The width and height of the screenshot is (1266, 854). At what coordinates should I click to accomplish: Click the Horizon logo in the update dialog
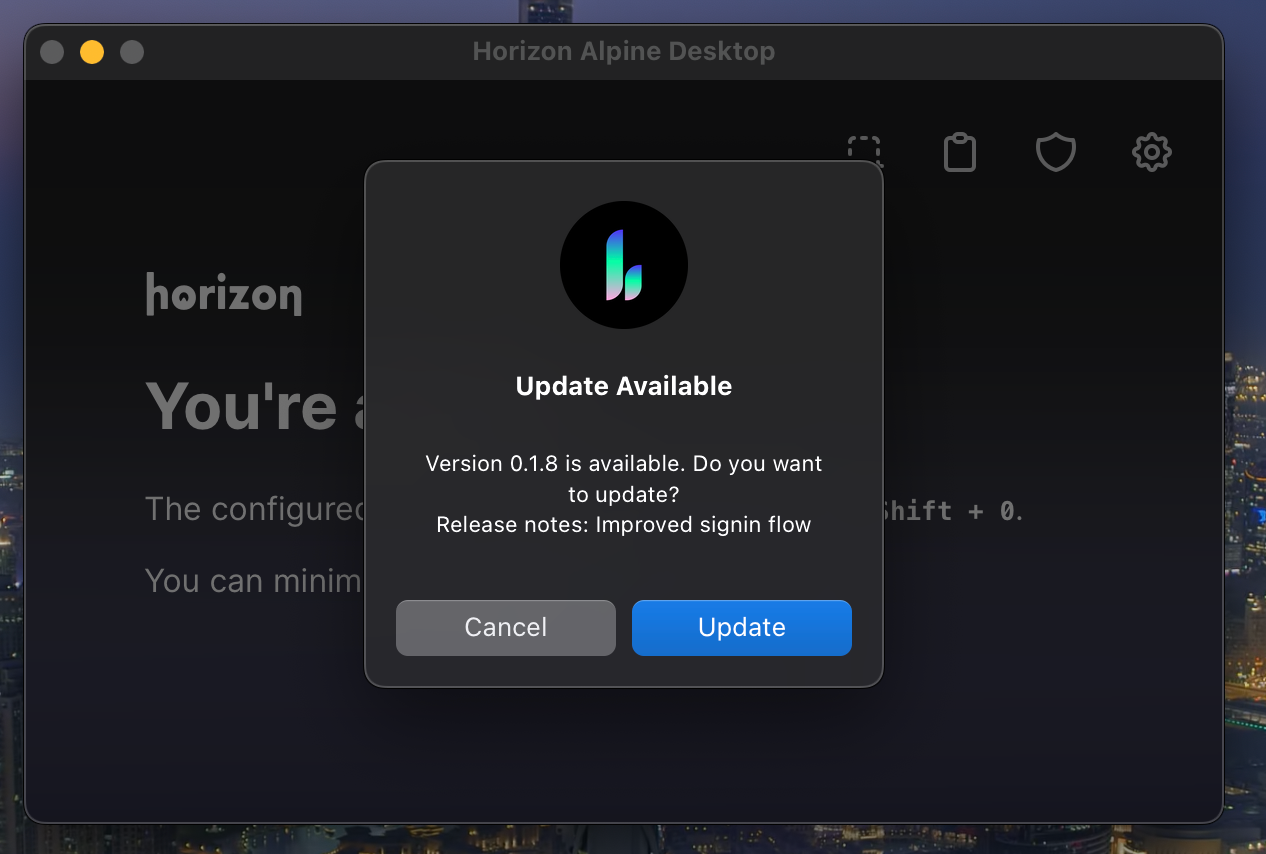pyautogui.click(x=623, y=264)
